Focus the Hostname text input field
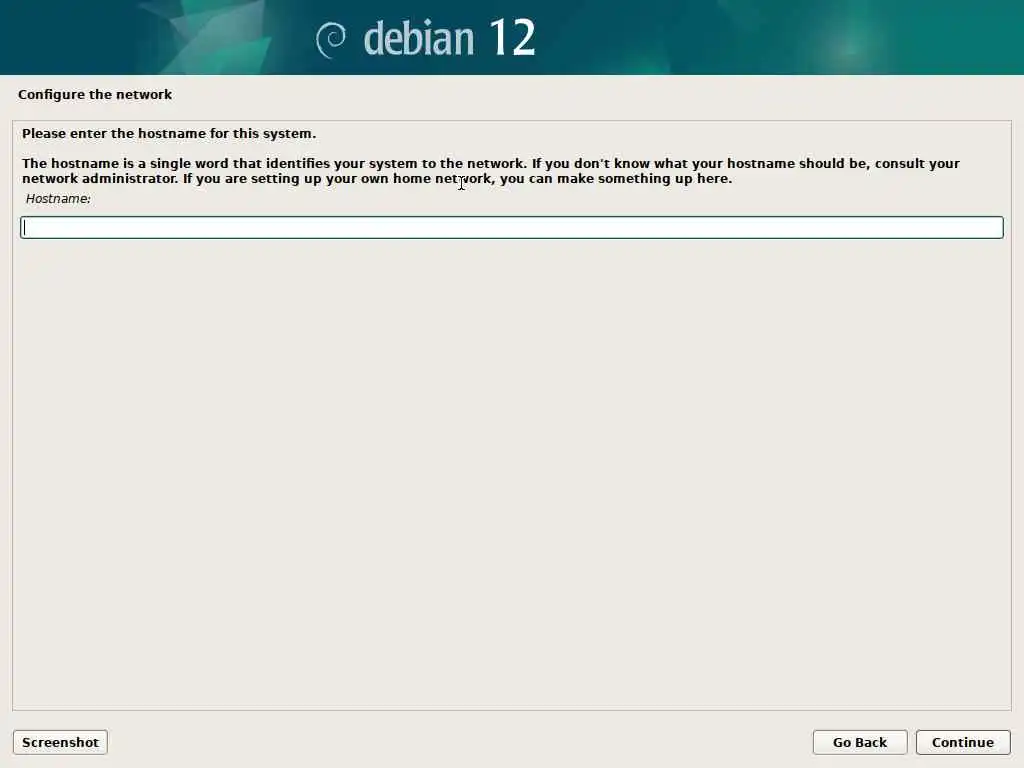 click(511, 227)
